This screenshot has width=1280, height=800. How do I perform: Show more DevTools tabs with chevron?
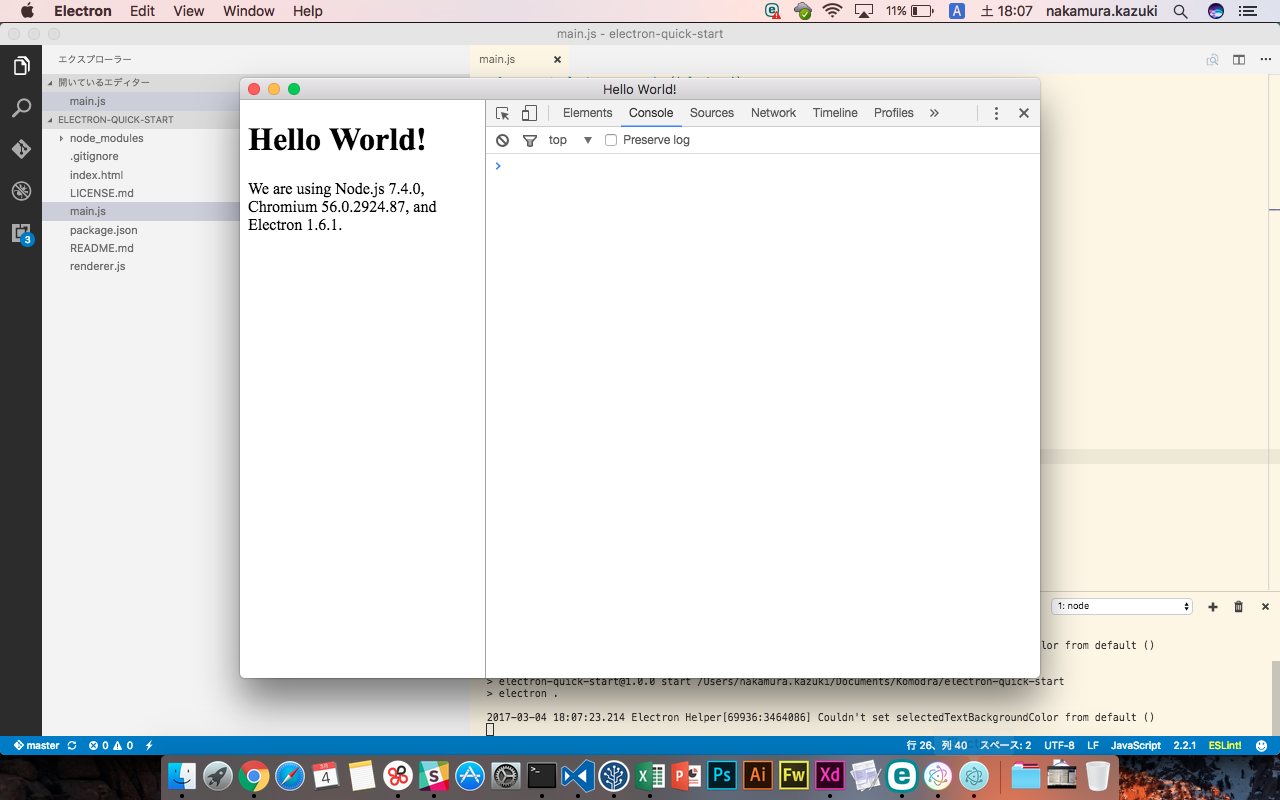pos(934,113)
